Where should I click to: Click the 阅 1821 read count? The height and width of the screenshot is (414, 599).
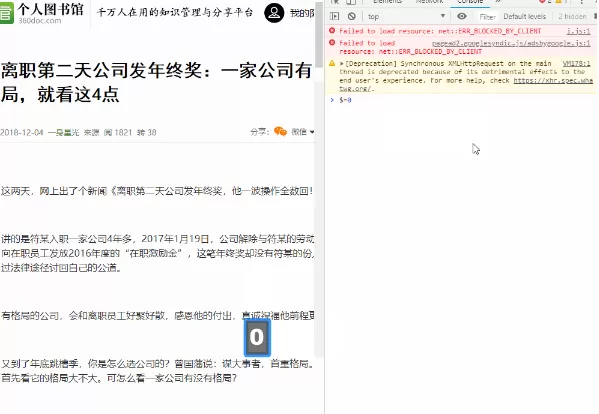coord(118,133)
